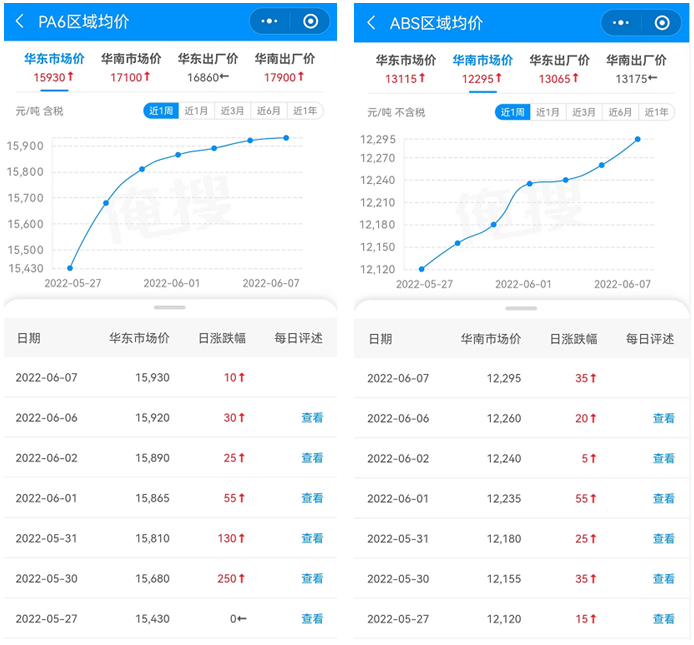Tap the close circle icon in ABS header
This screenshot has width=694, height=645.
coord(662,22)
